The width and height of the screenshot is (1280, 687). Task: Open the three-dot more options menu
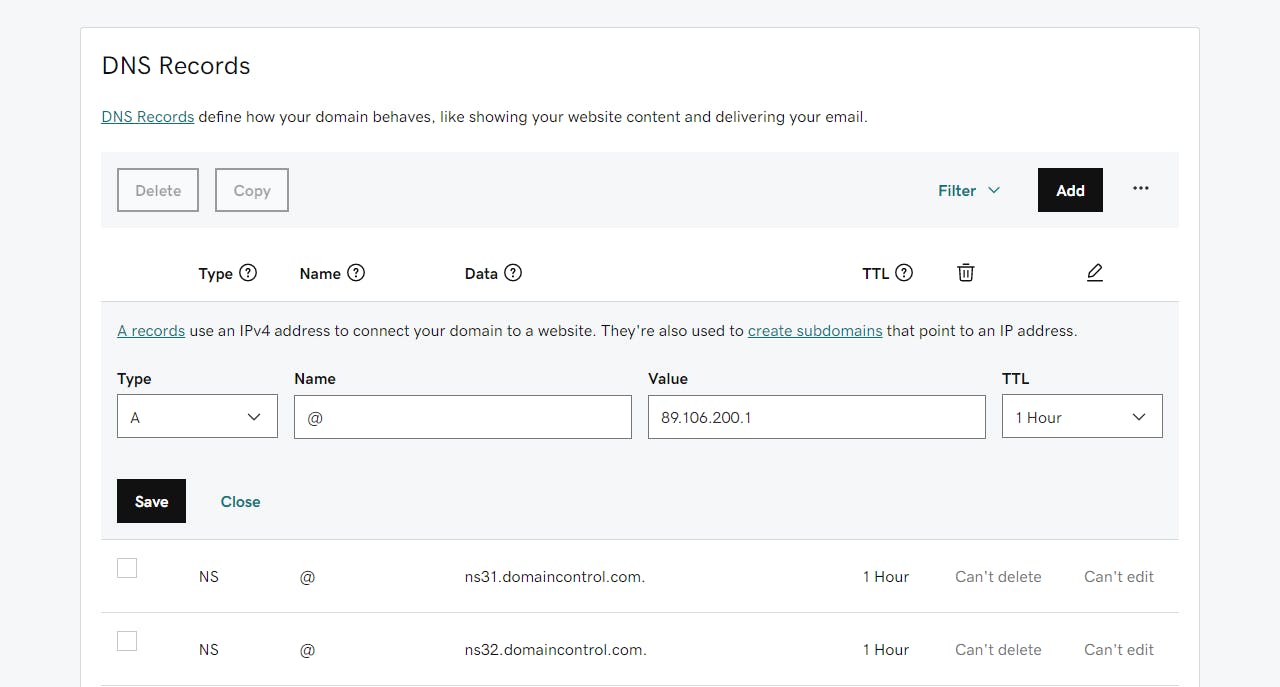1140,189
